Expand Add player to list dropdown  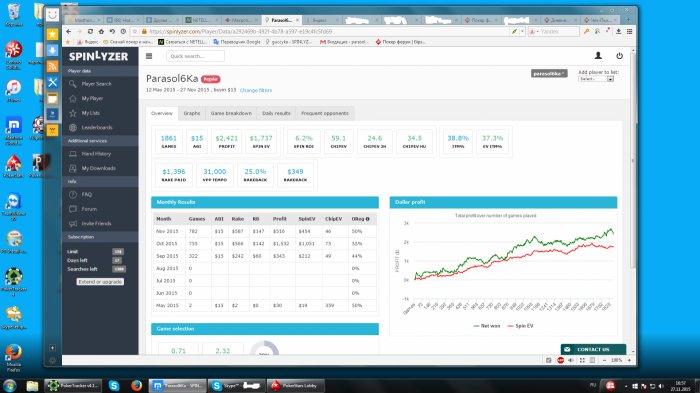596,79
